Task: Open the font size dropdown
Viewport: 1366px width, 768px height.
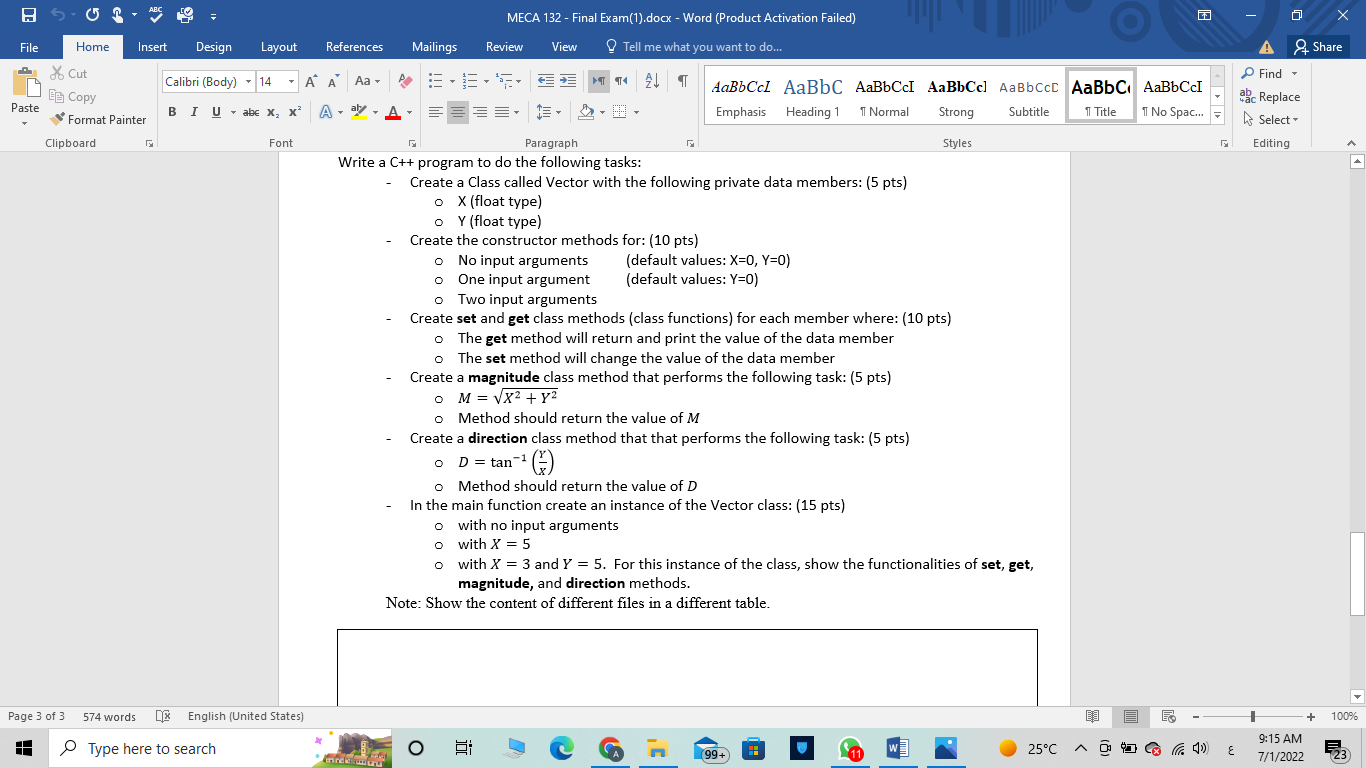Action: (x=293, y=81)
